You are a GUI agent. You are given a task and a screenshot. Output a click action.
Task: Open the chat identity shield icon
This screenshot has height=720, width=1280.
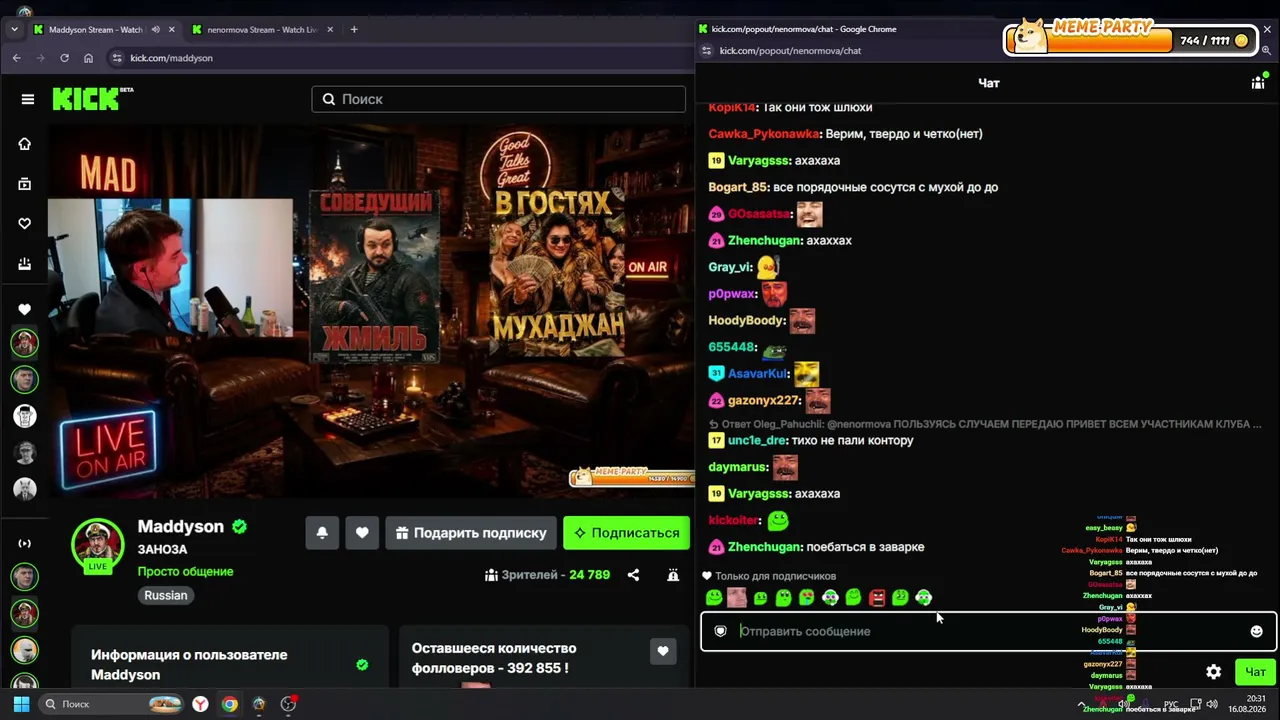(x=720, y=631)
